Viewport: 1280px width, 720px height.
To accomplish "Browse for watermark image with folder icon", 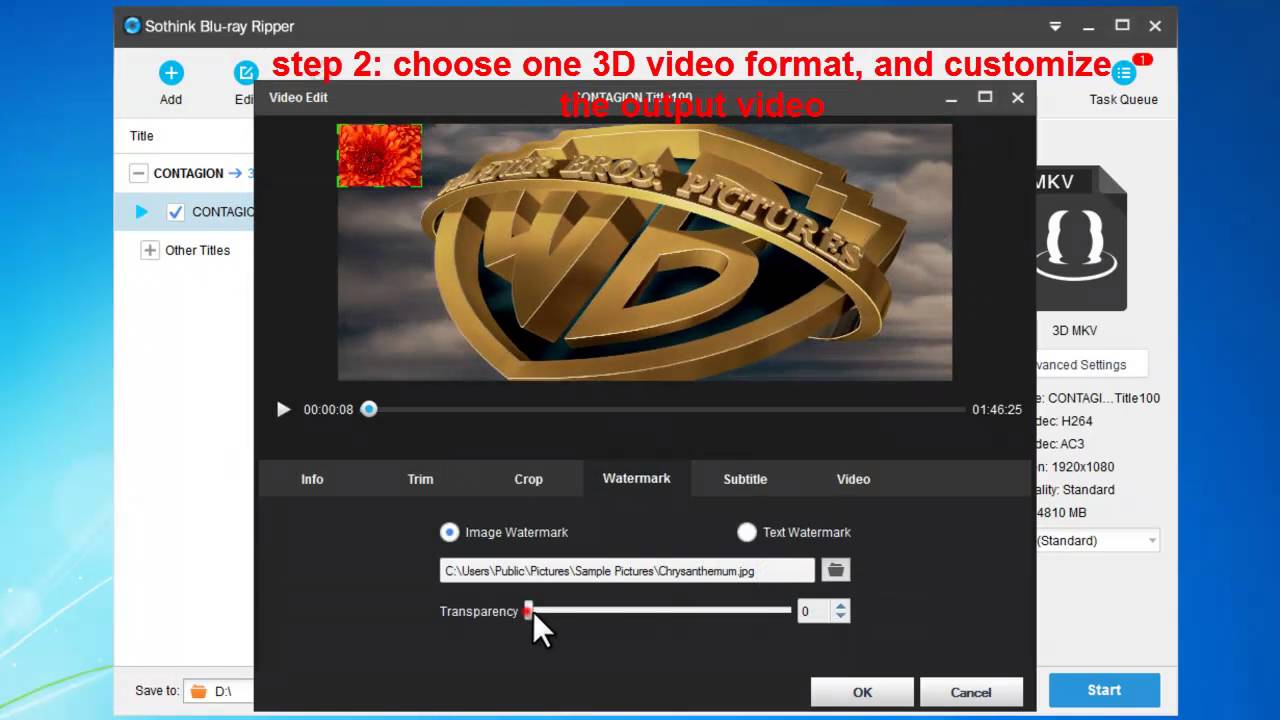I will coord(836,570).
